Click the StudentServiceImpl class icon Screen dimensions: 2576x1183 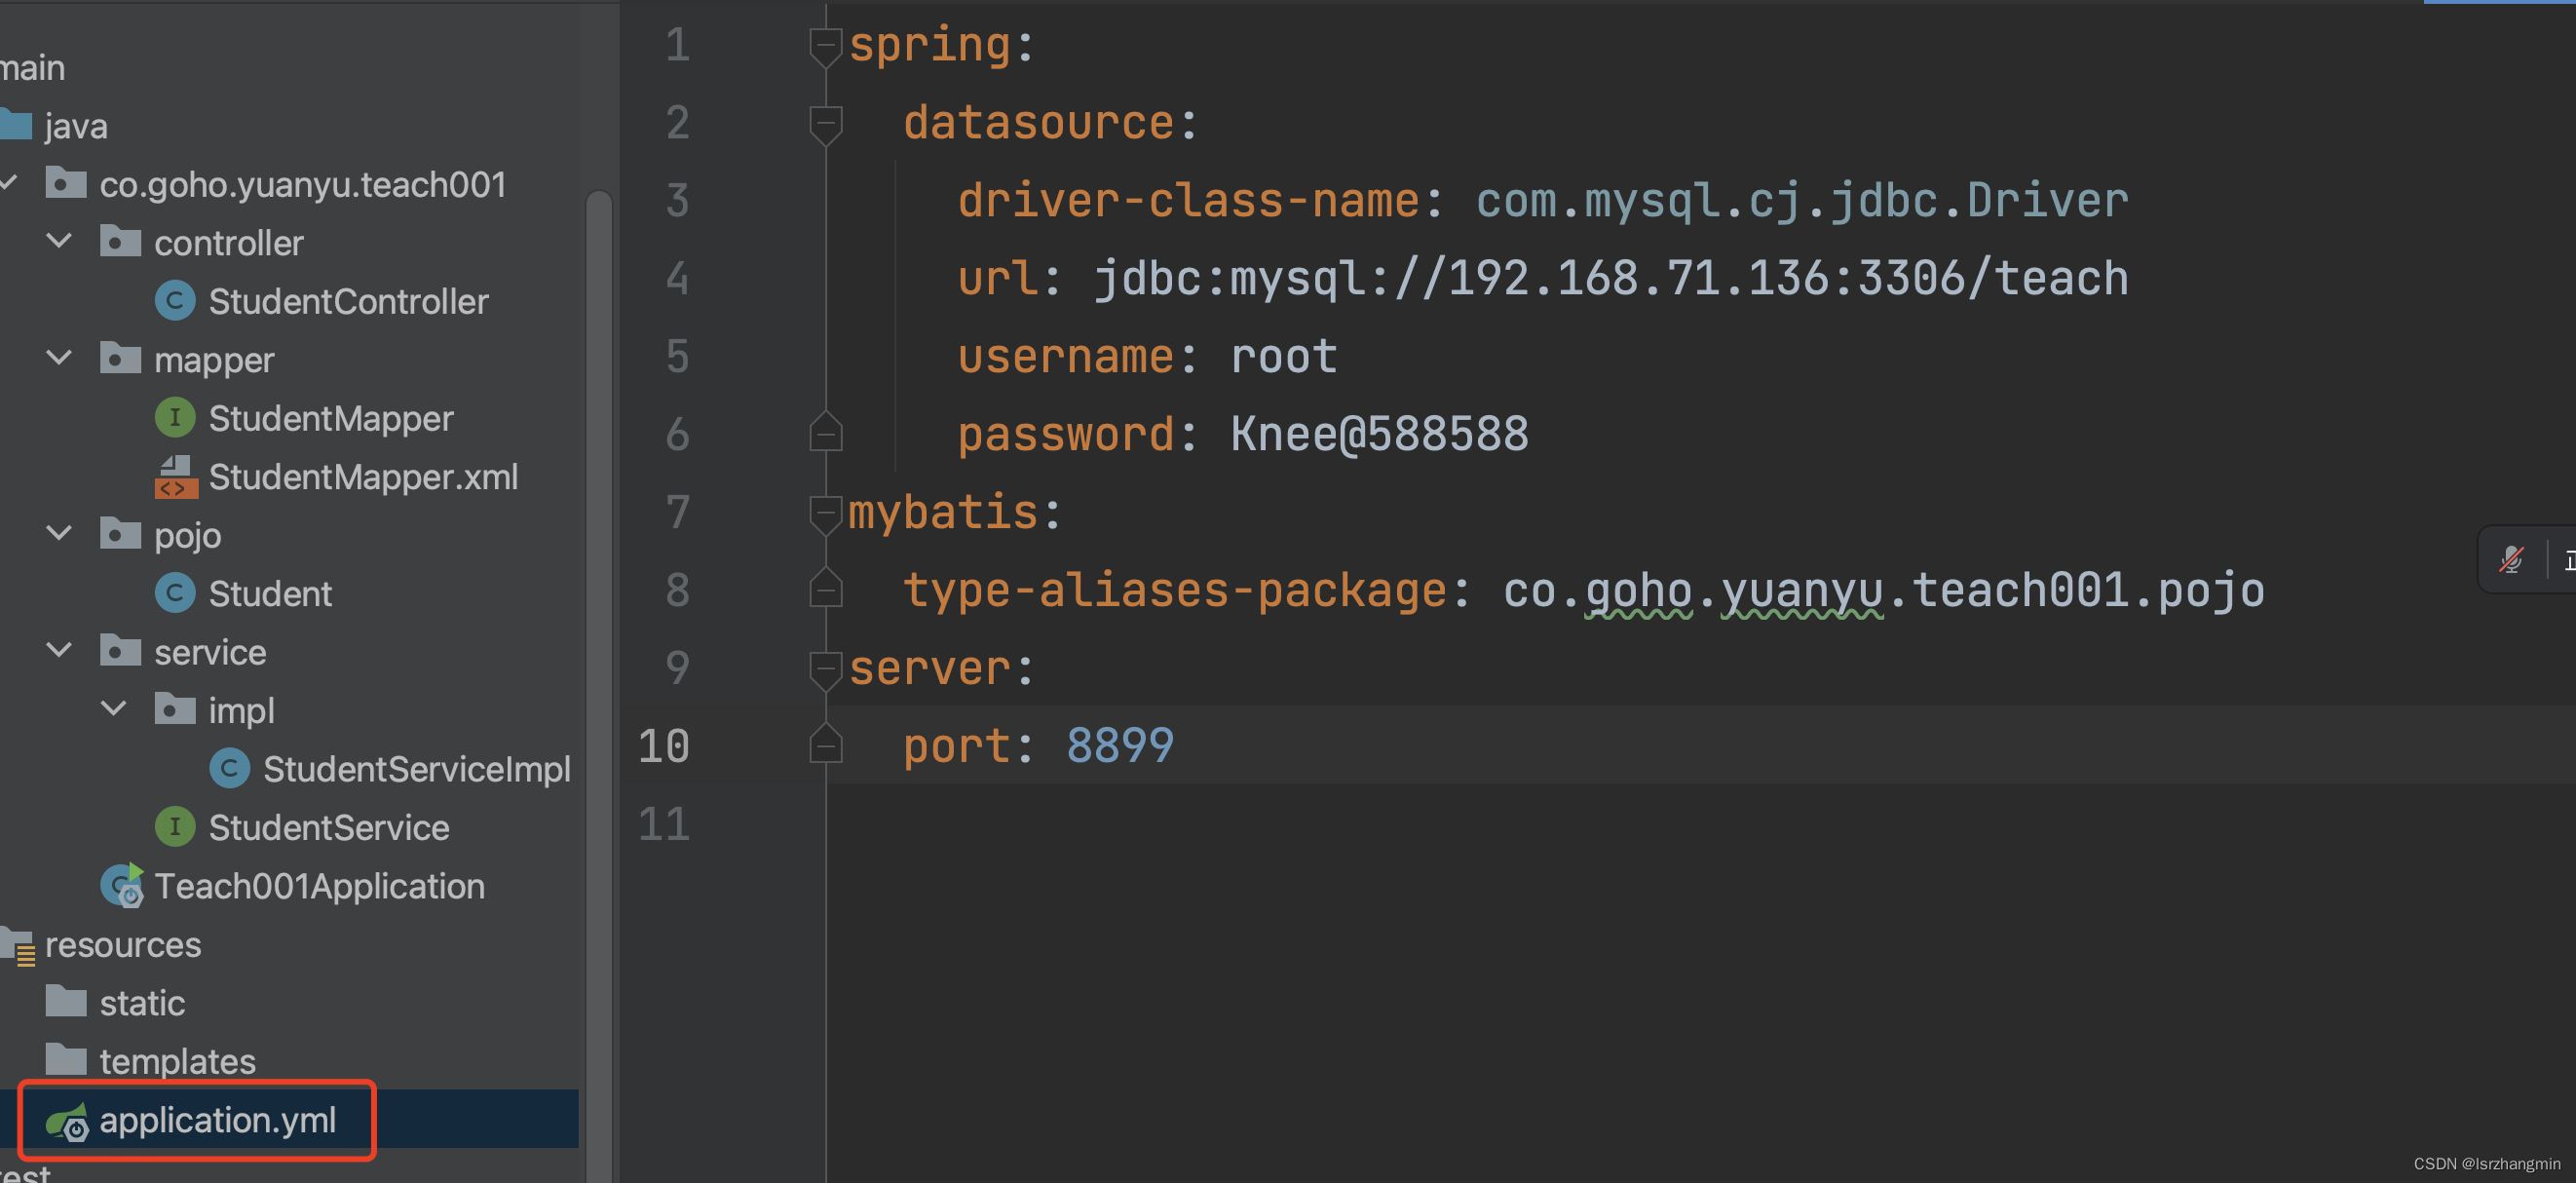[x=229, y=769]
